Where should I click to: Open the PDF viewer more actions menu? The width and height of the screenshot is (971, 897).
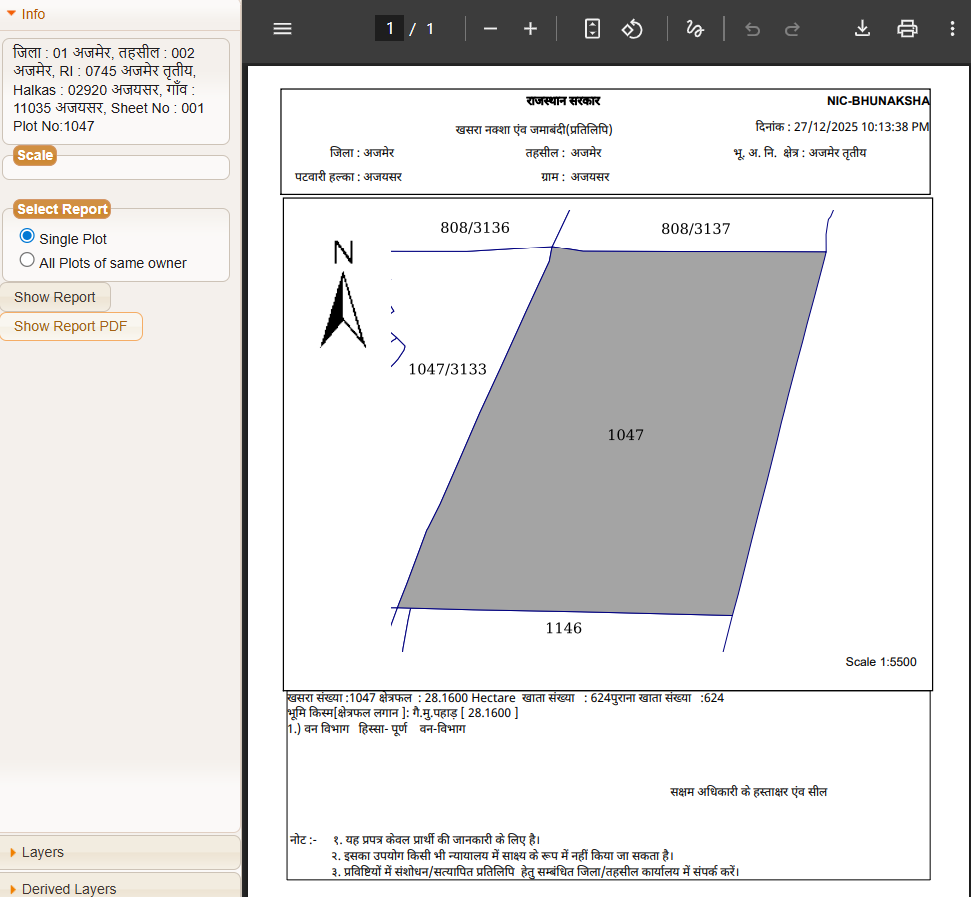click(951, 29)
